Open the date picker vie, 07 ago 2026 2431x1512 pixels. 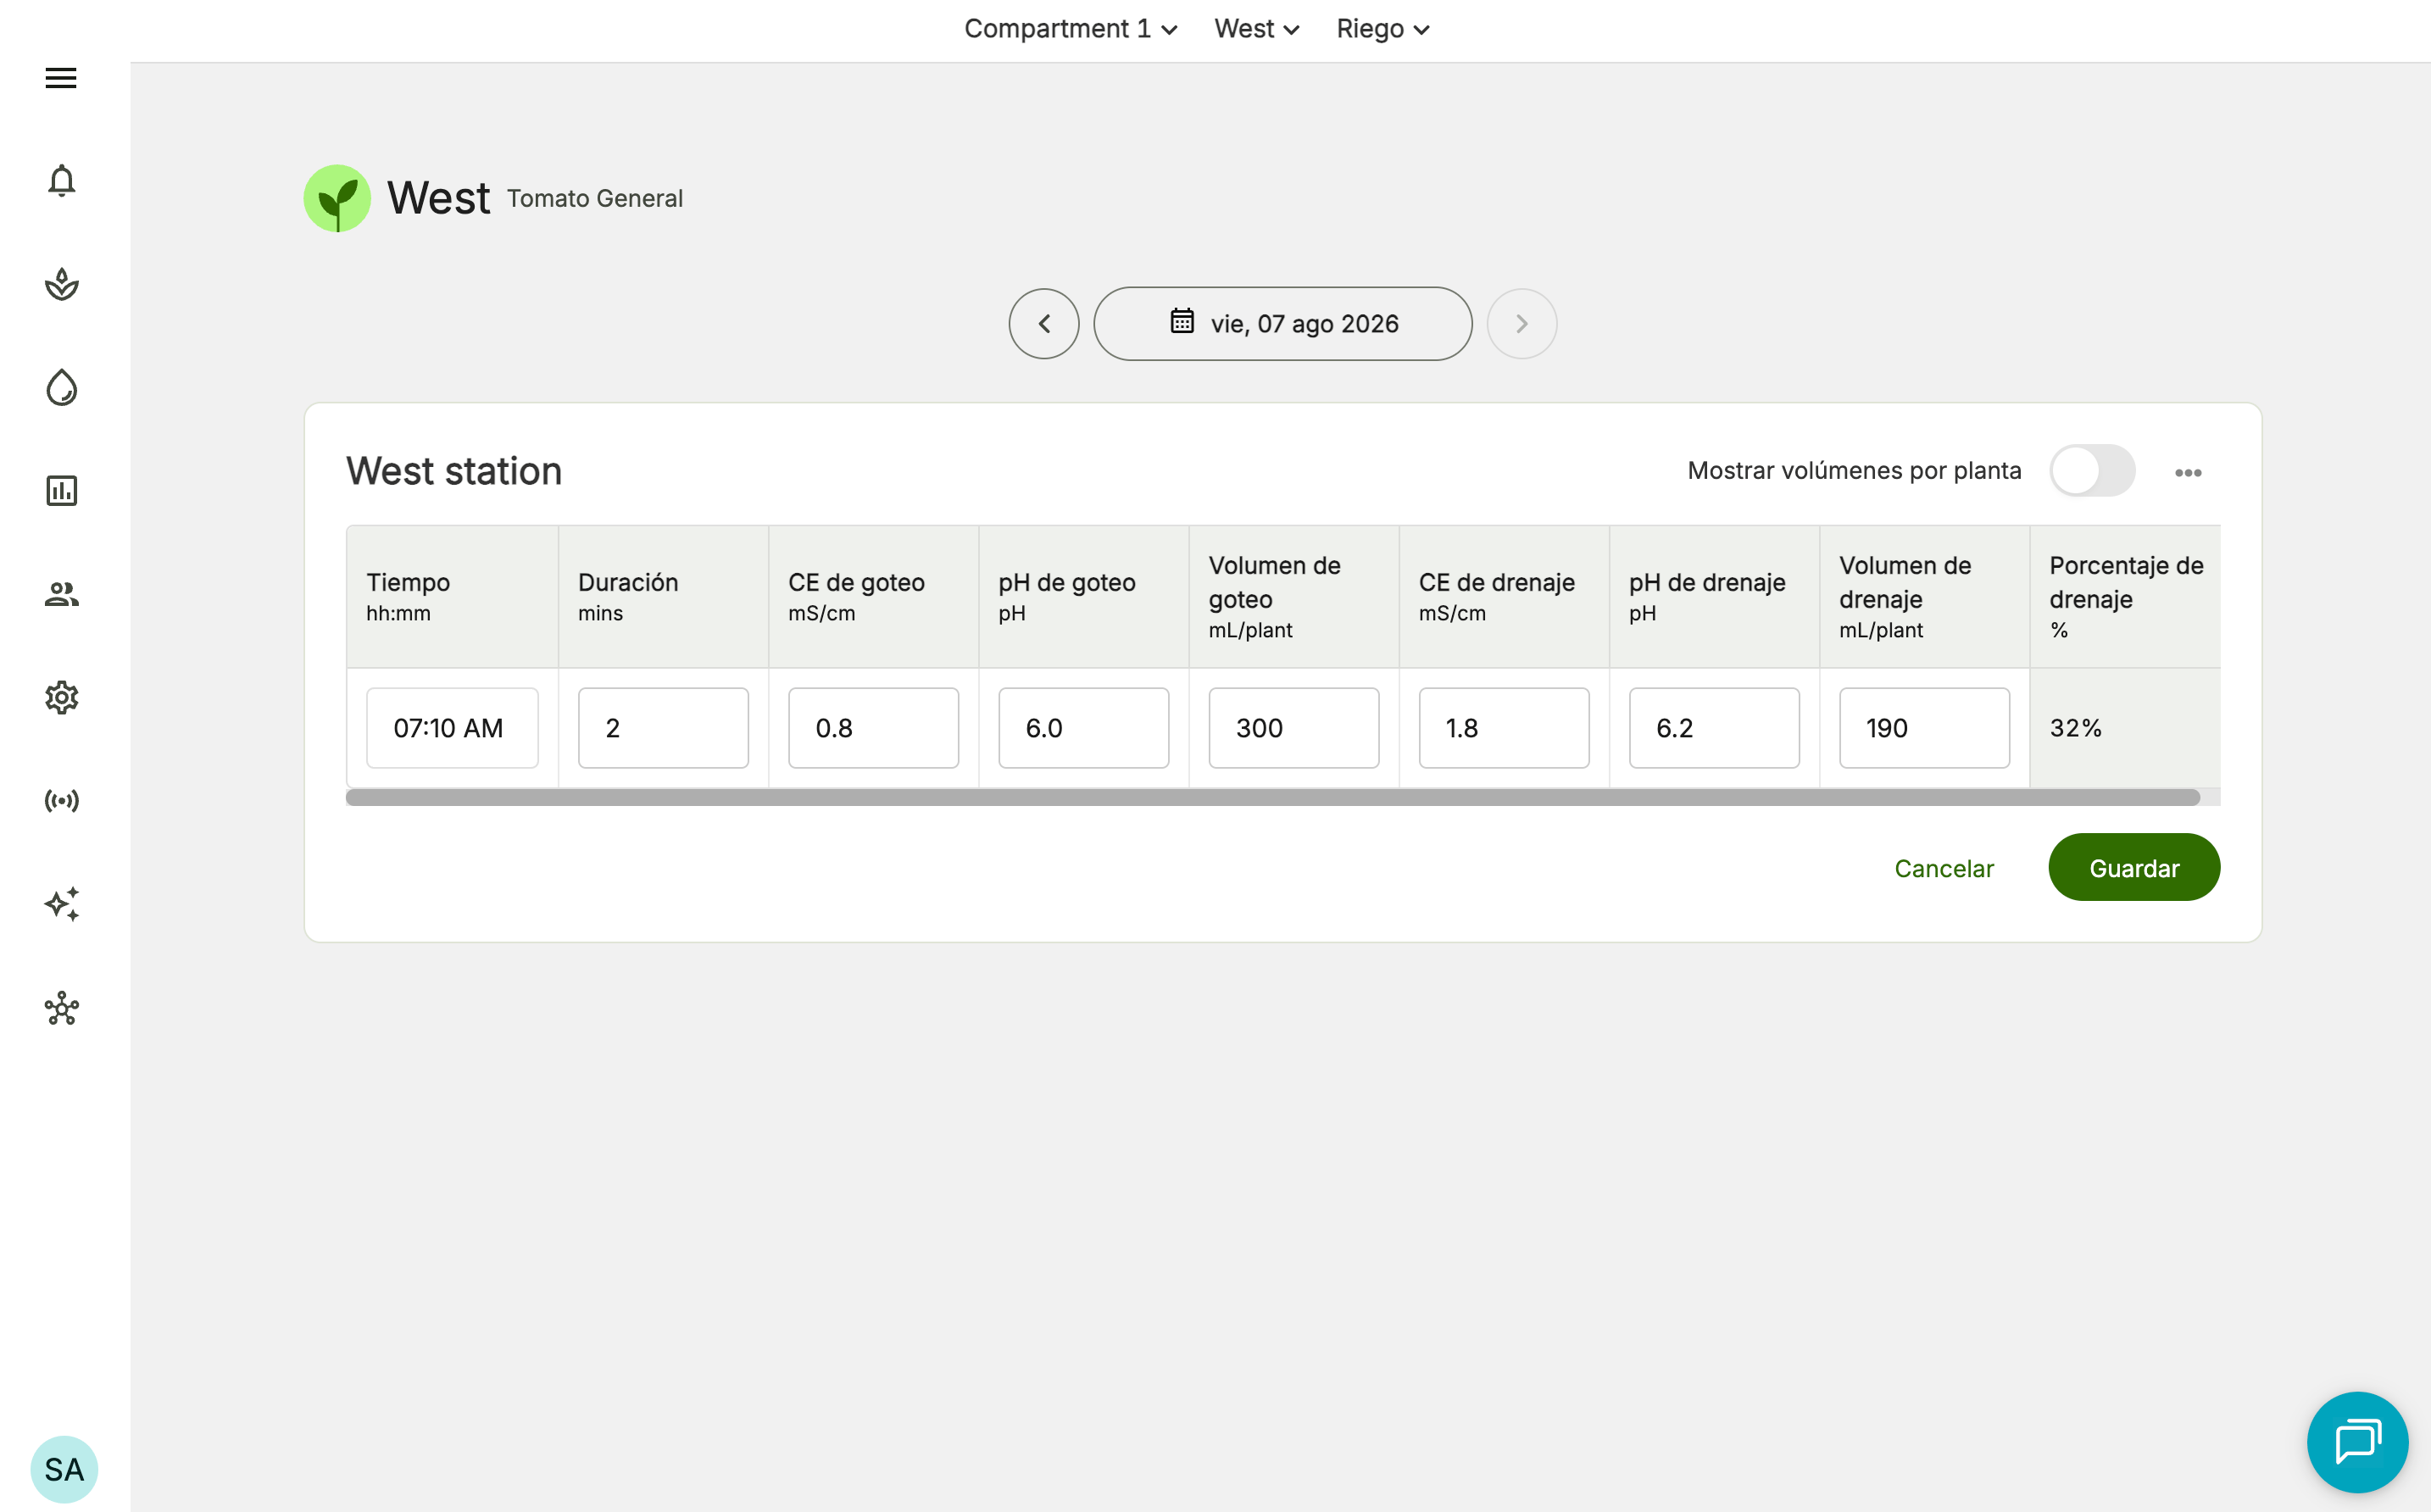[x=1282, y=324]
